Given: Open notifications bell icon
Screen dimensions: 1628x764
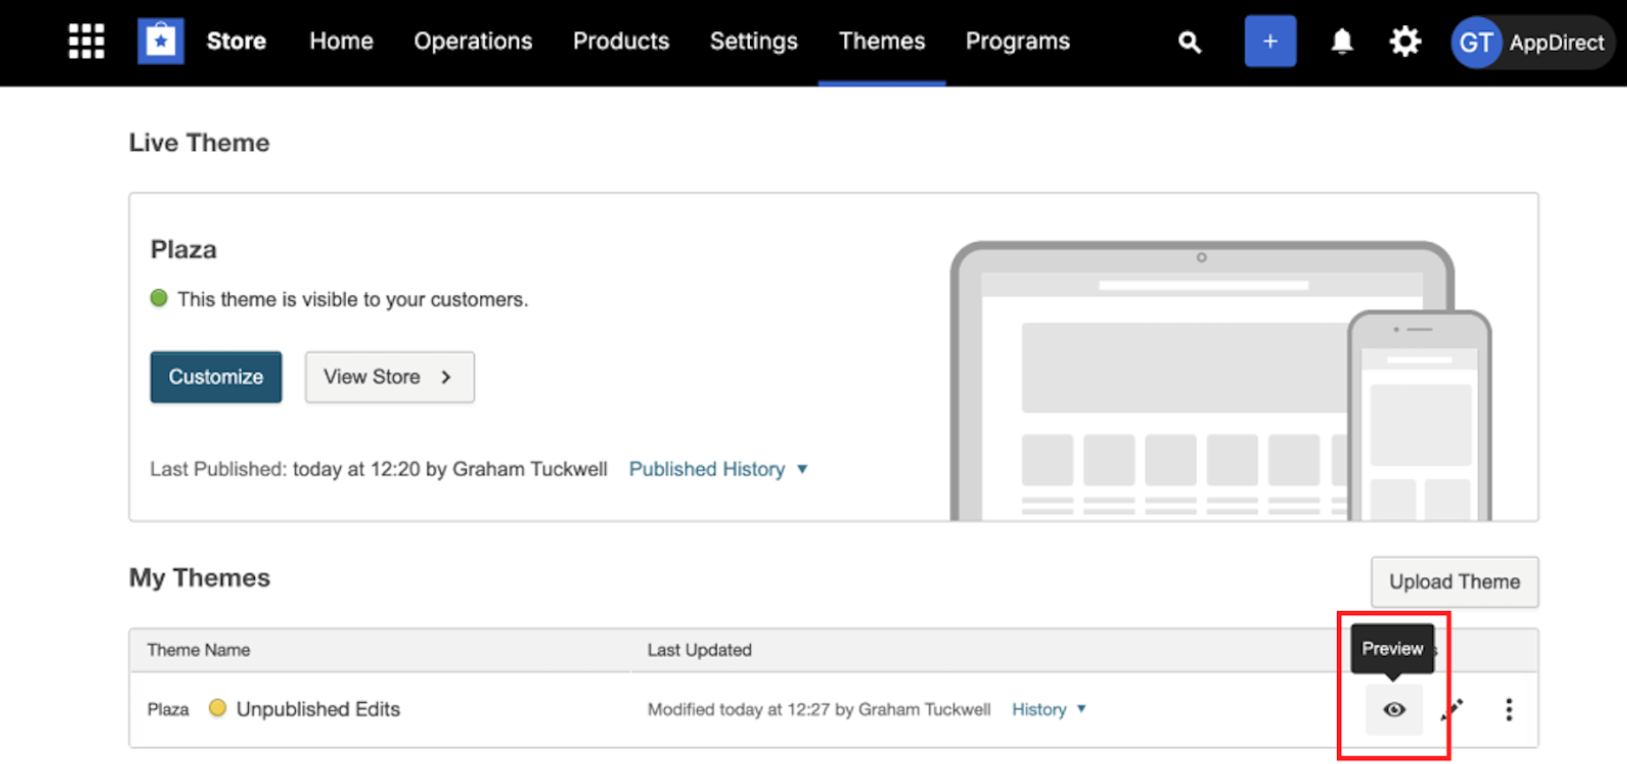Looking at the screenshot, I should [1342, 41].
